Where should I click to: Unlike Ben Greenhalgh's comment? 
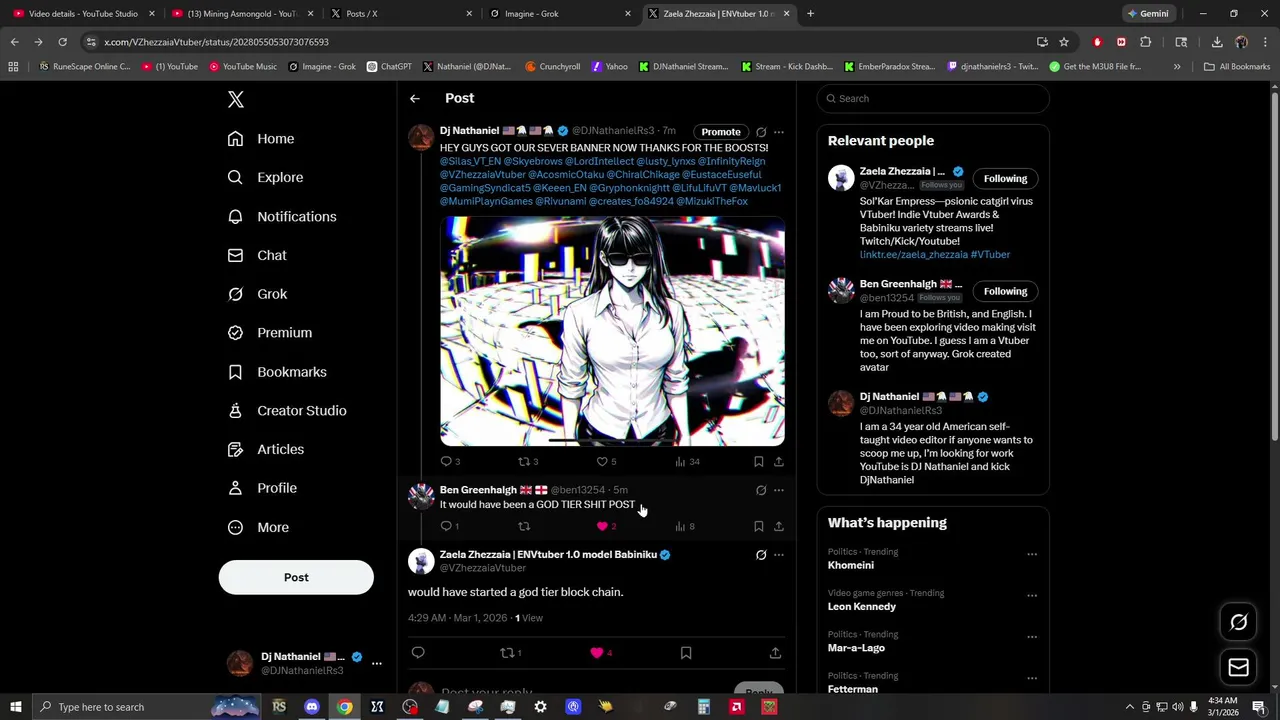pyautogui.click(x=602, y=526)
